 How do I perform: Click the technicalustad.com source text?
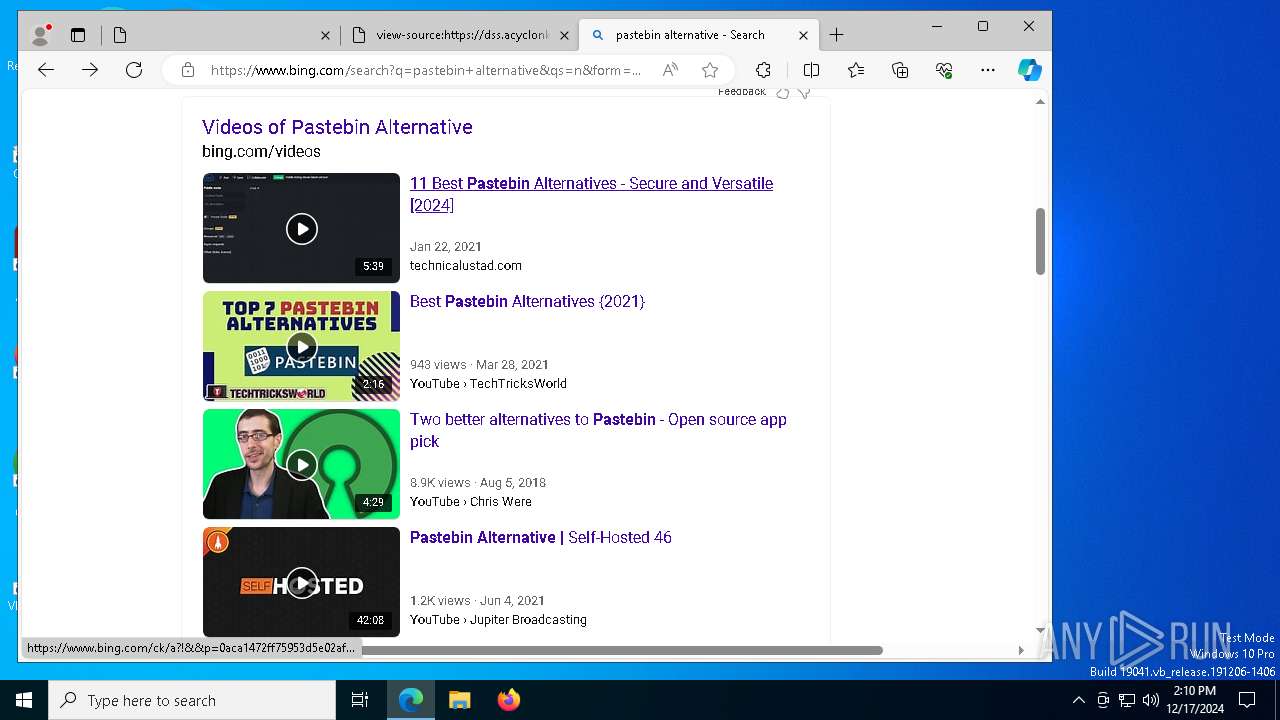466,266
